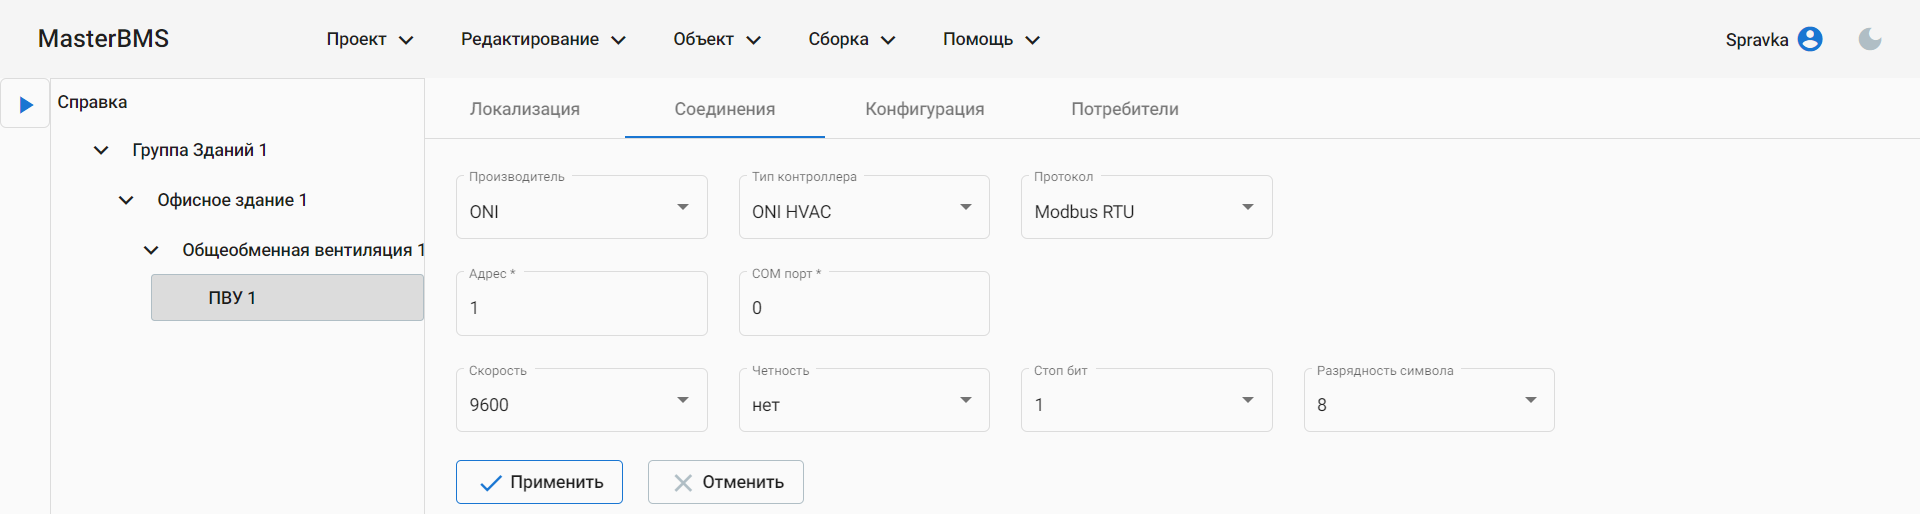
Task: Switch to the Локализация tab
Action: (x=525, y=109)
